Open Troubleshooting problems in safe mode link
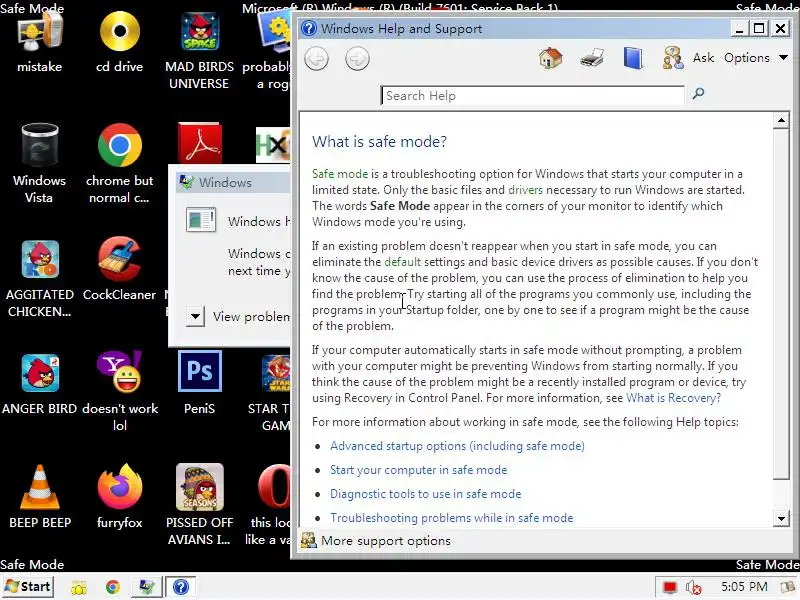Image resolution: width=800 pixels, height=600 pixels. (452, 518)
